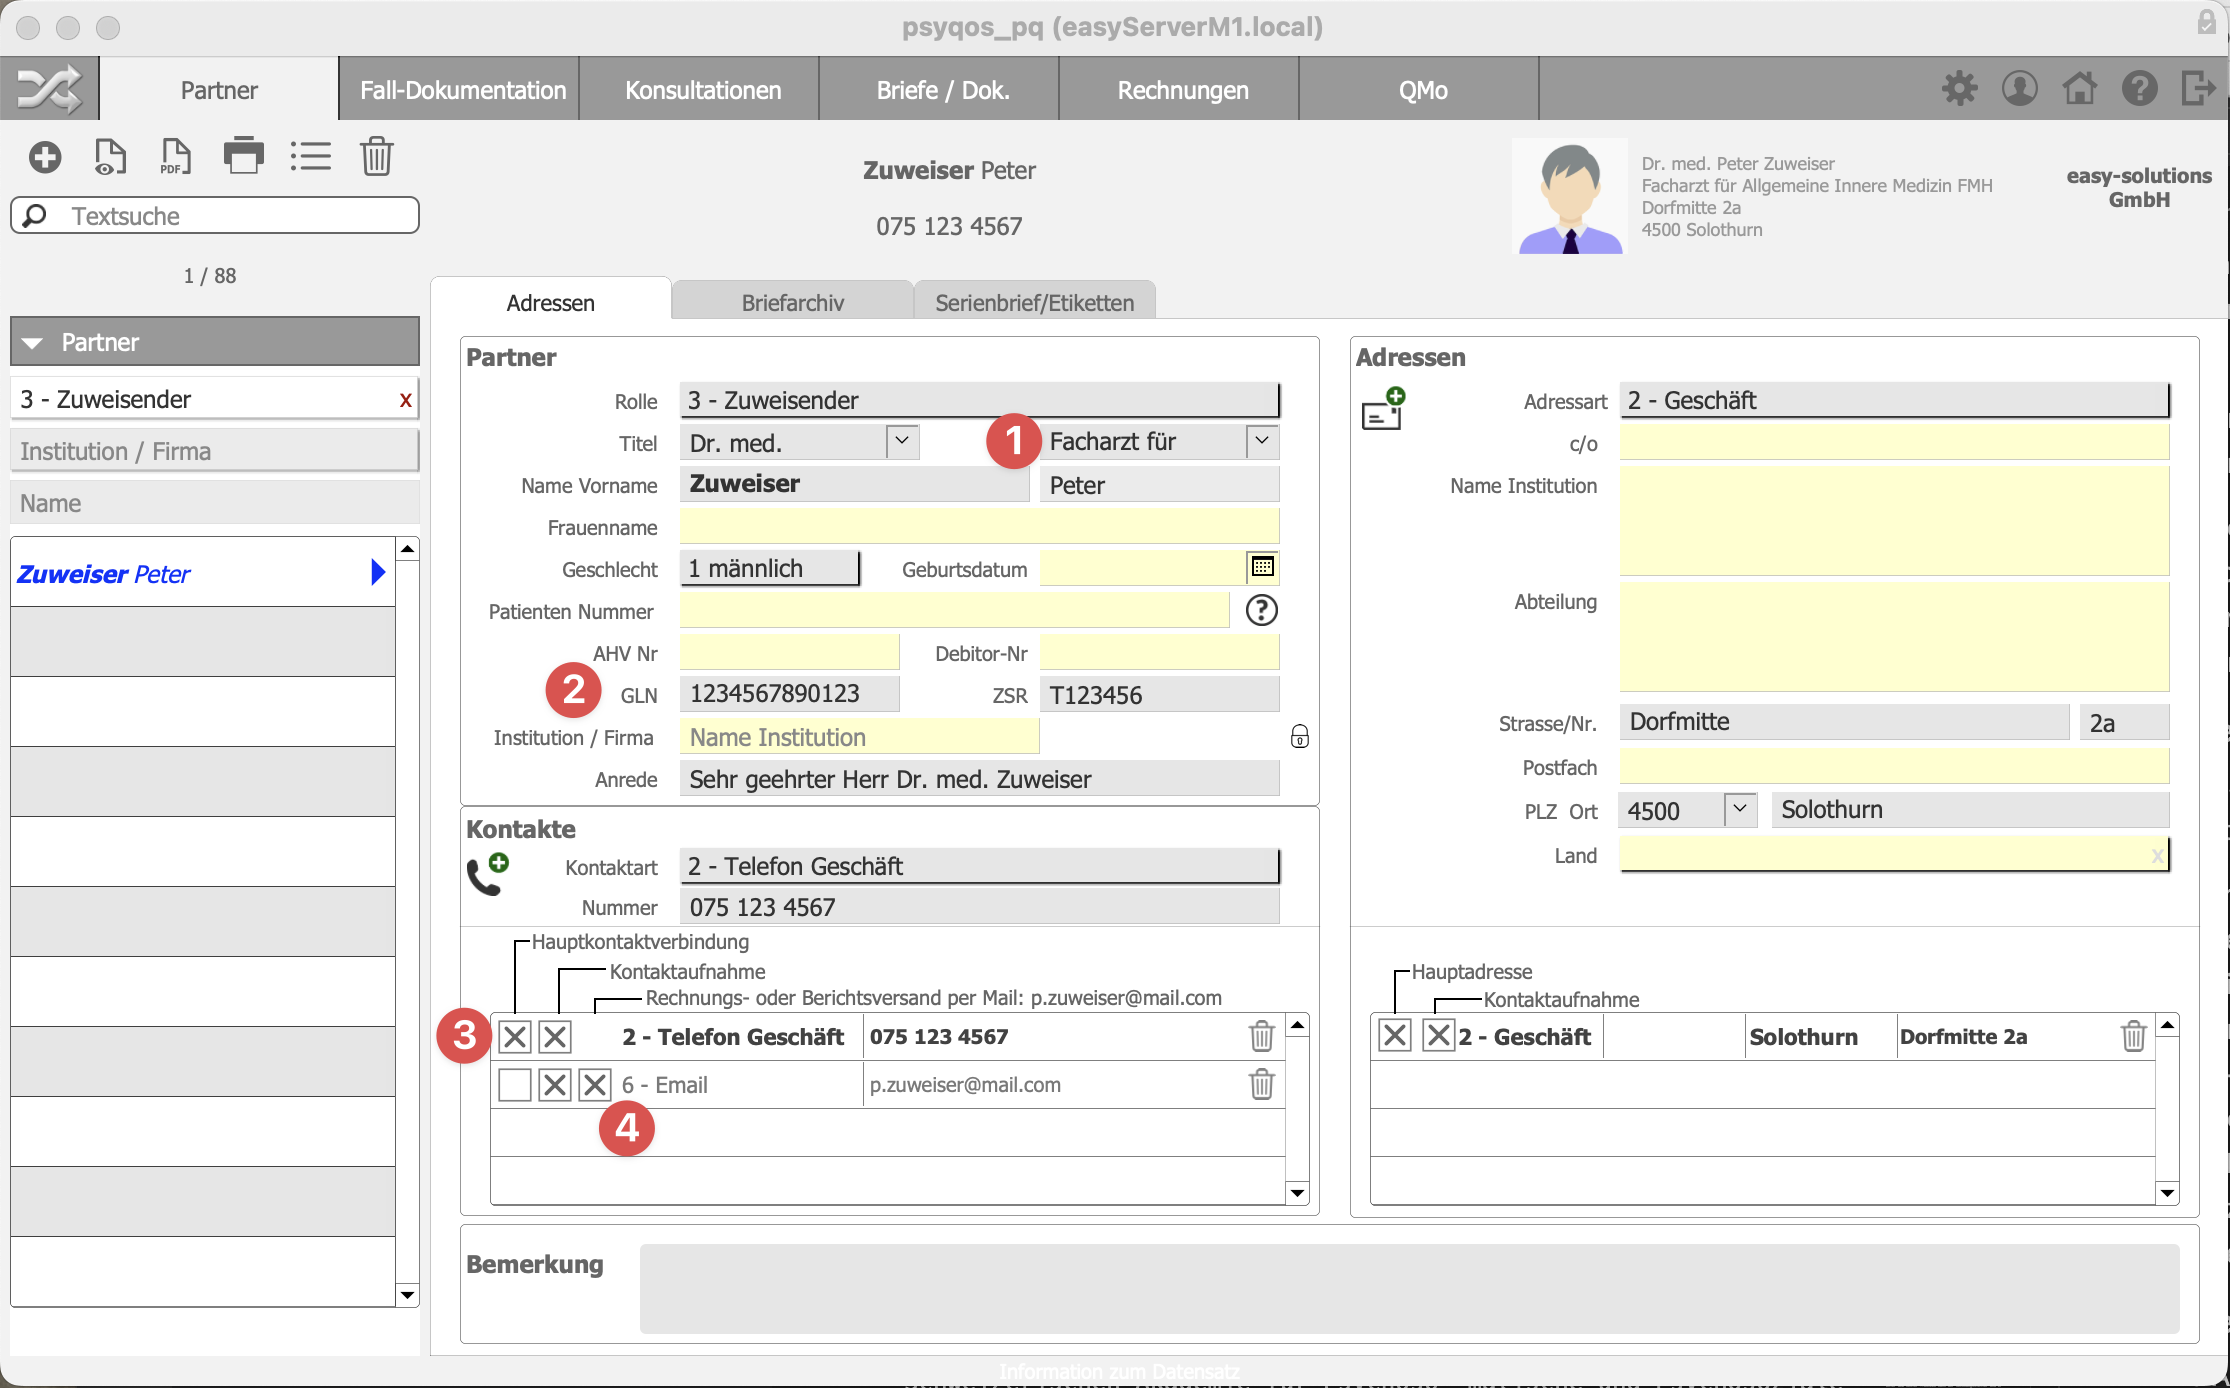Click the shuffle arrows icon in the navigation bar
This screenshot has height=1388, width=2230.
[49, 89]
